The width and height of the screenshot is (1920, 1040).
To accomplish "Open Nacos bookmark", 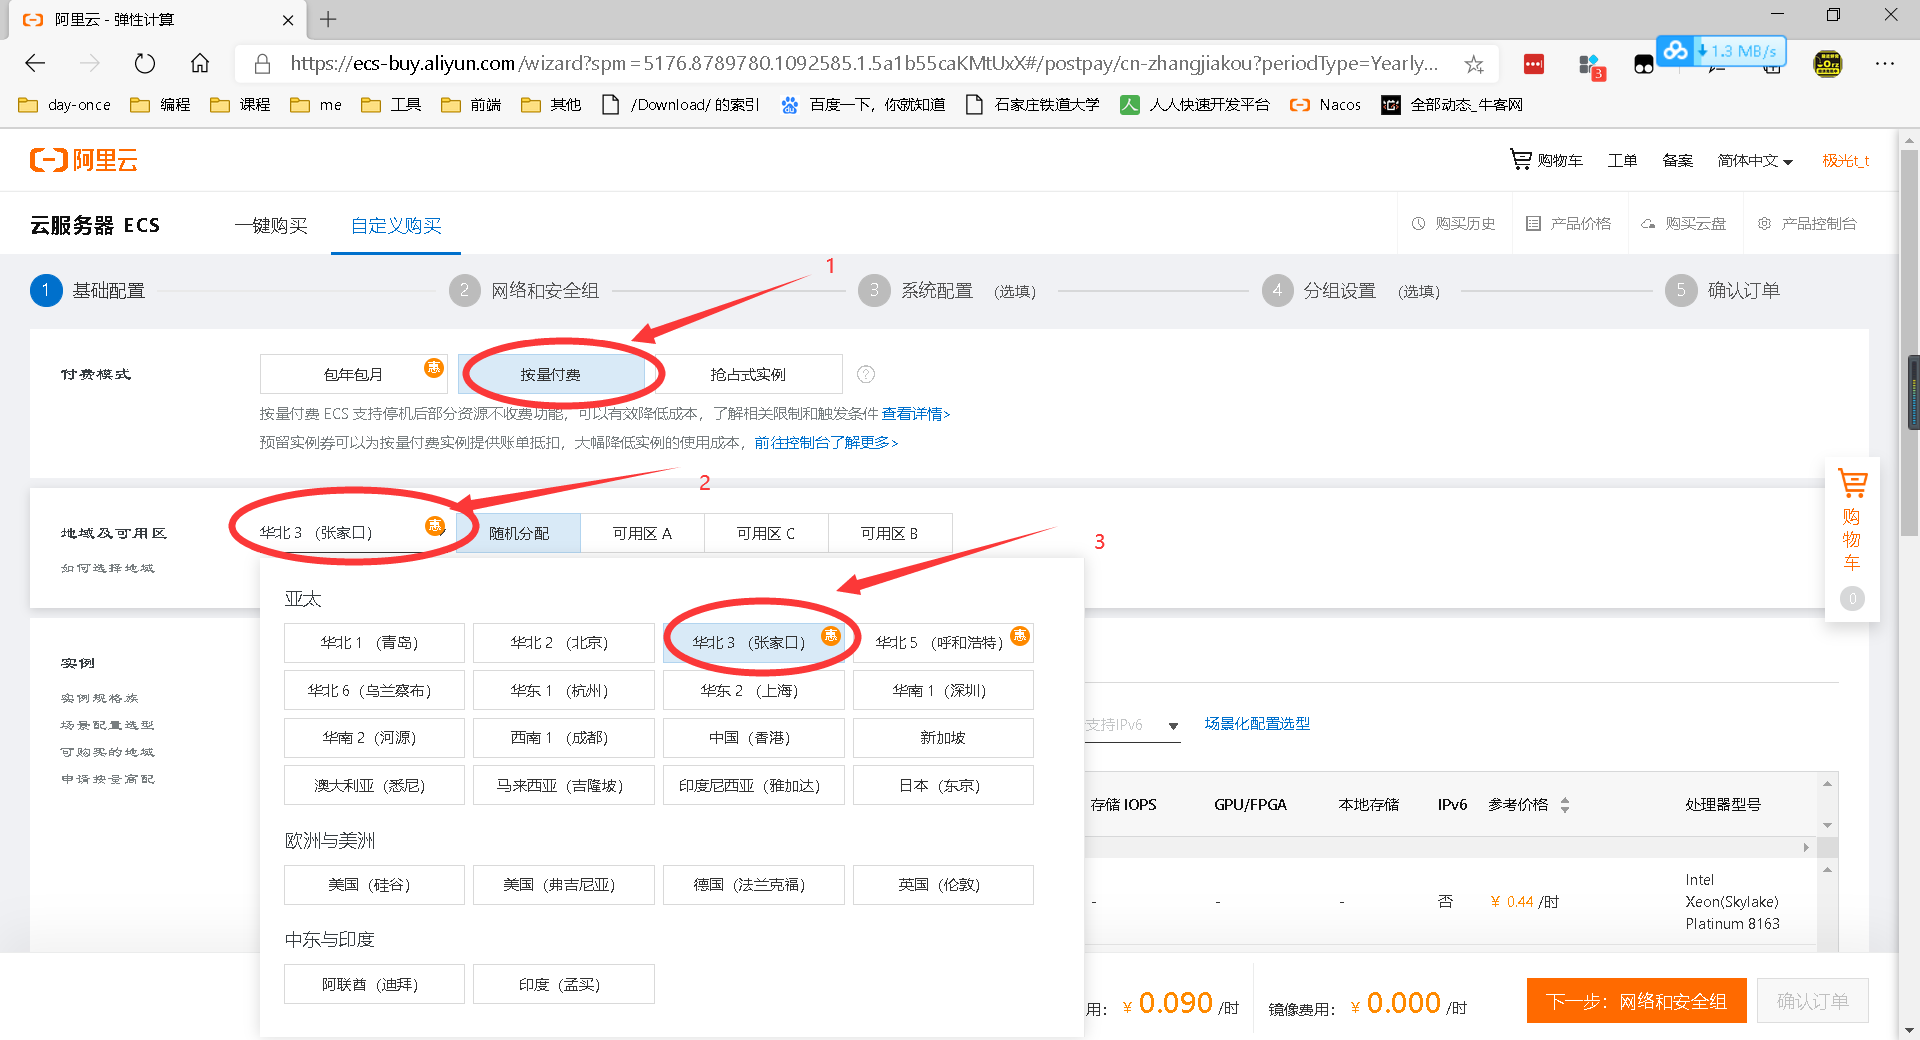I will point(1326,104).
